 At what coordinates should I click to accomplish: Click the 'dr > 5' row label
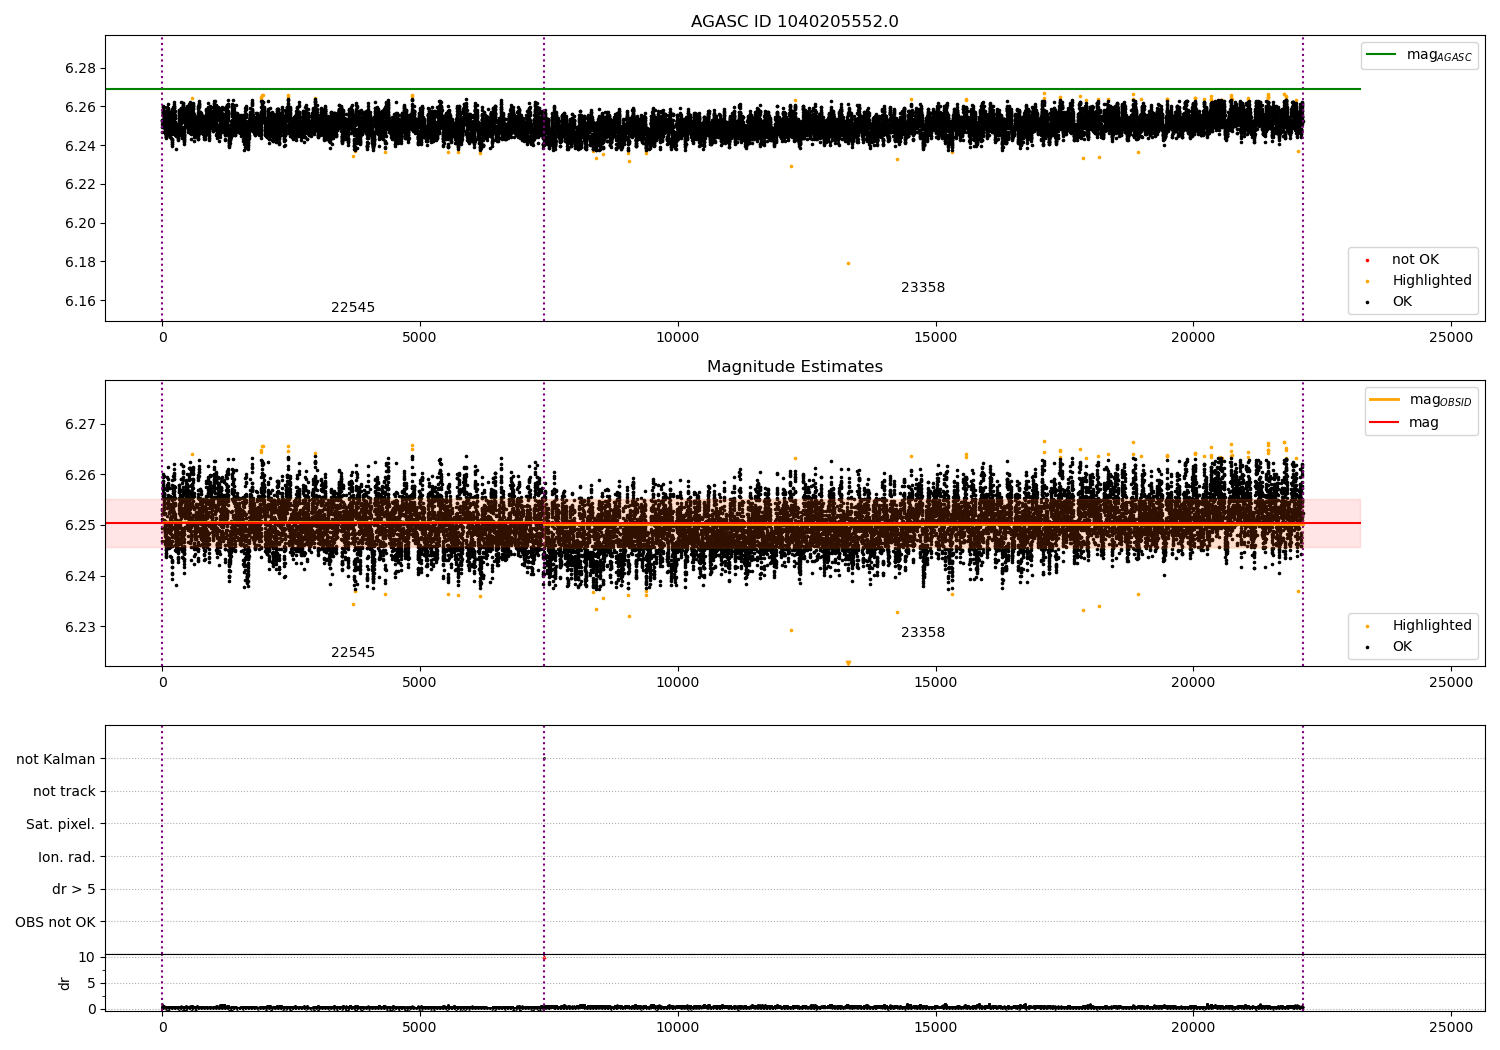coord(74,890)
